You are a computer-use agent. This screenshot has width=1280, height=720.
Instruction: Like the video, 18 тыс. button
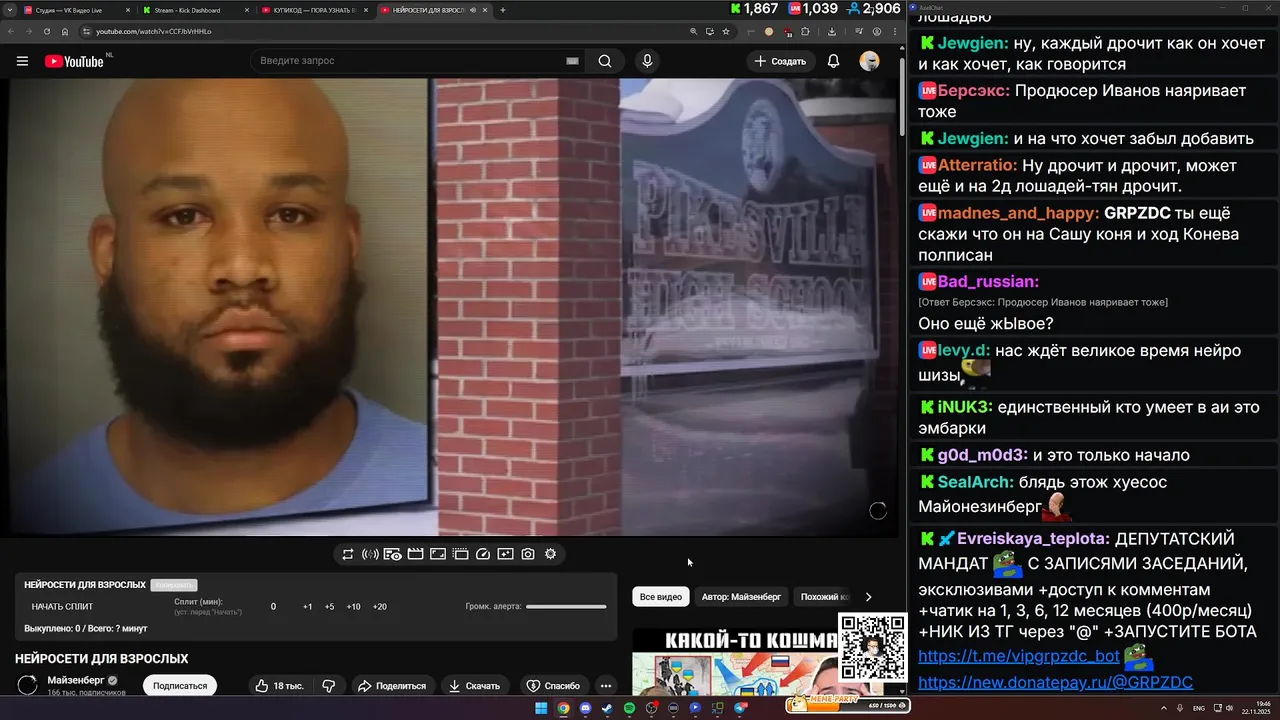click(x=279, y=686)
